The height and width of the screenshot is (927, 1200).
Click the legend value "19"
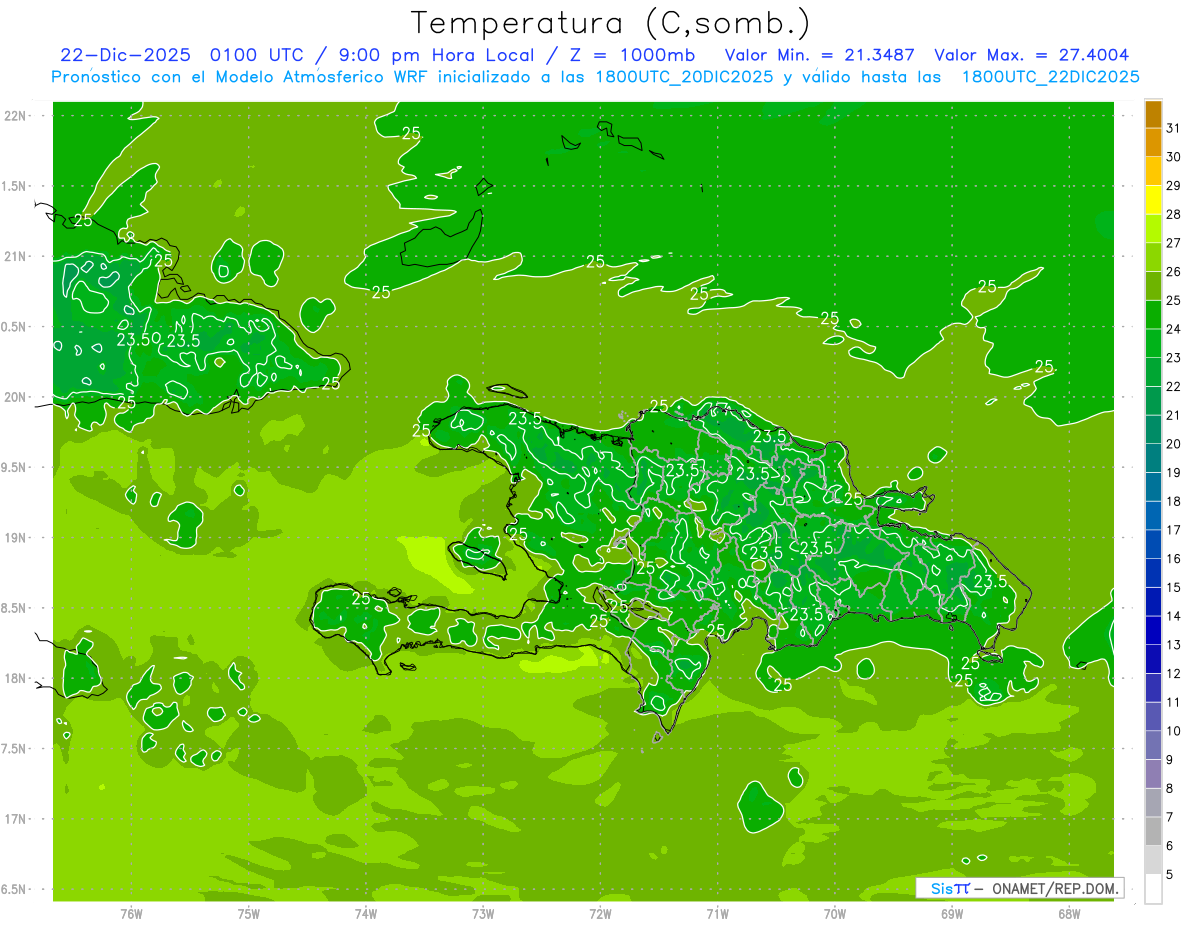pyautogui.click(x=1173, y=472)
